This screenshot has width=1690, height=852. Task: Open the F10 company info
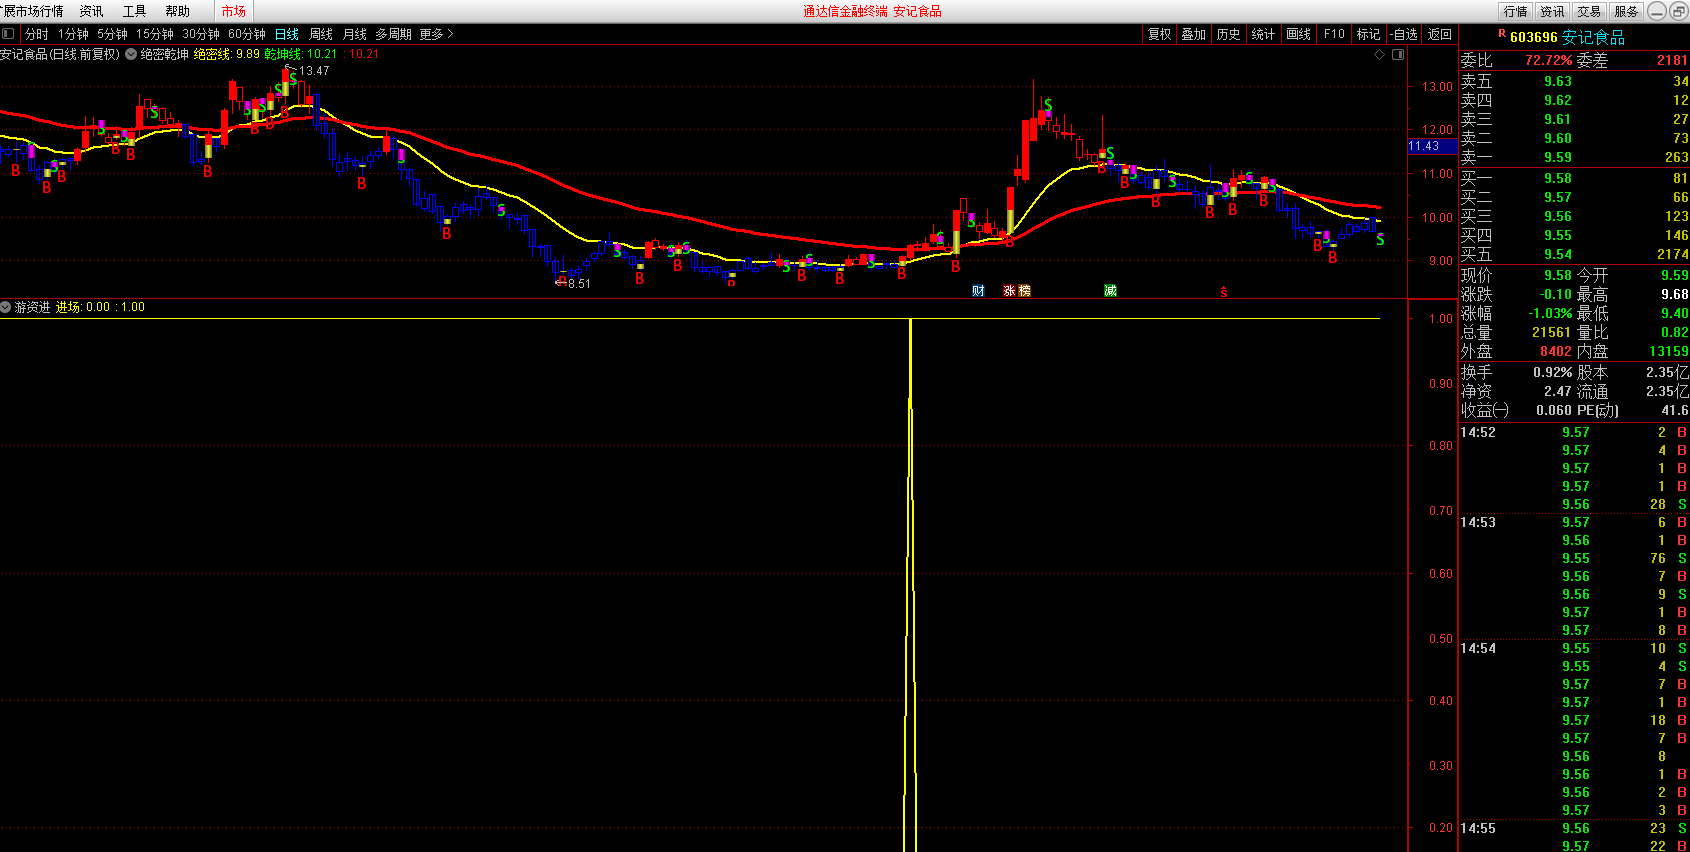(1334, 34)
